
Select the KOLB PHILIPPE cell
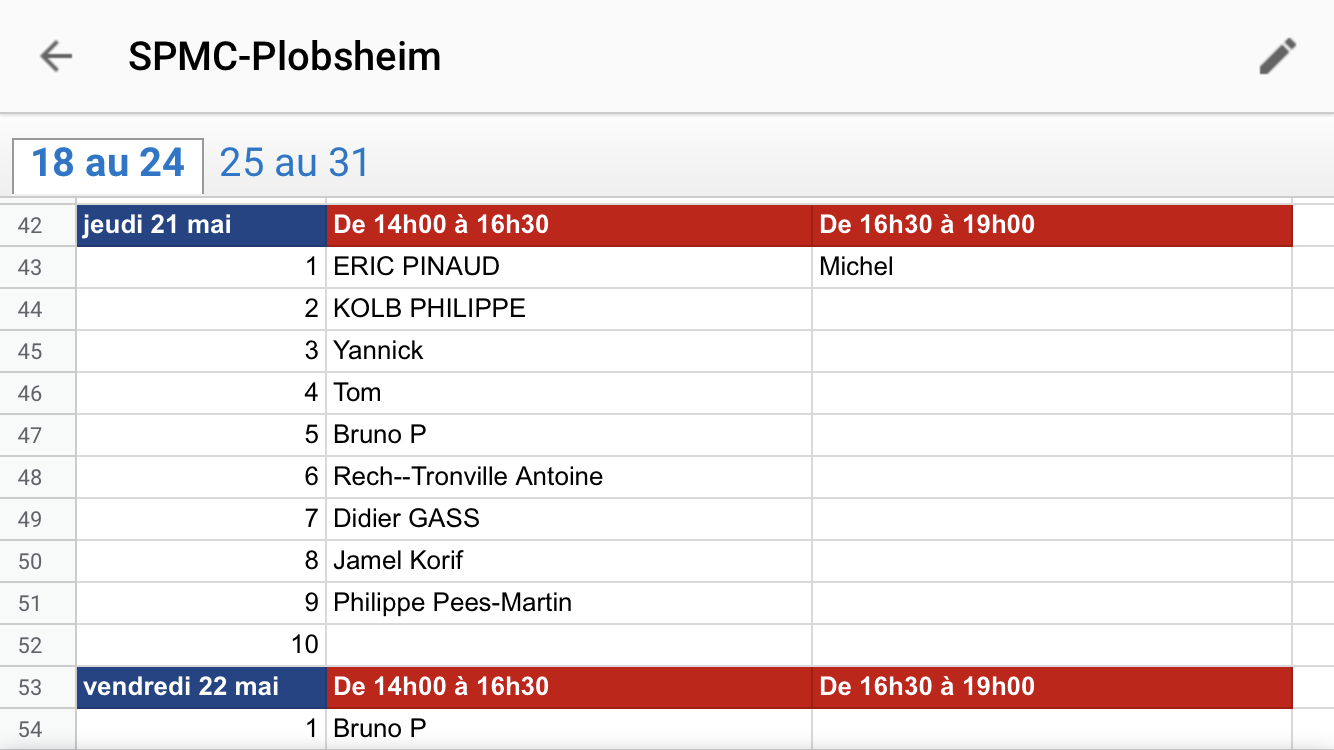(x=569, y=309)
